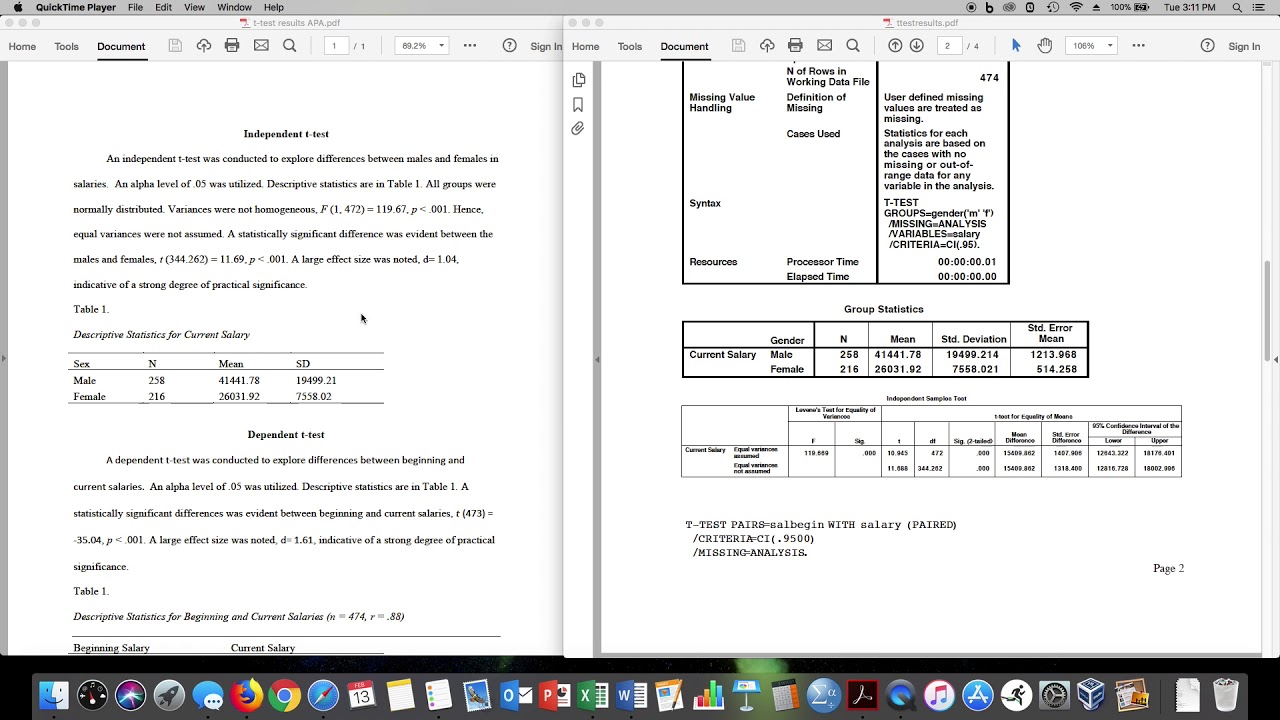The image size is (1280, 720).
Task: Open Google Chrome from the Dock
Action: click(x=284, y=695)
